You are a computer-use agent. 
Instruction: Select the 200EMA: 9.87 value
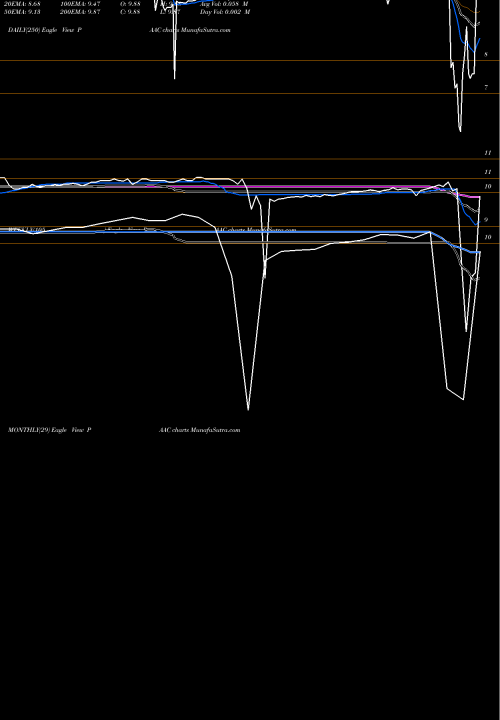click(80, 12)
